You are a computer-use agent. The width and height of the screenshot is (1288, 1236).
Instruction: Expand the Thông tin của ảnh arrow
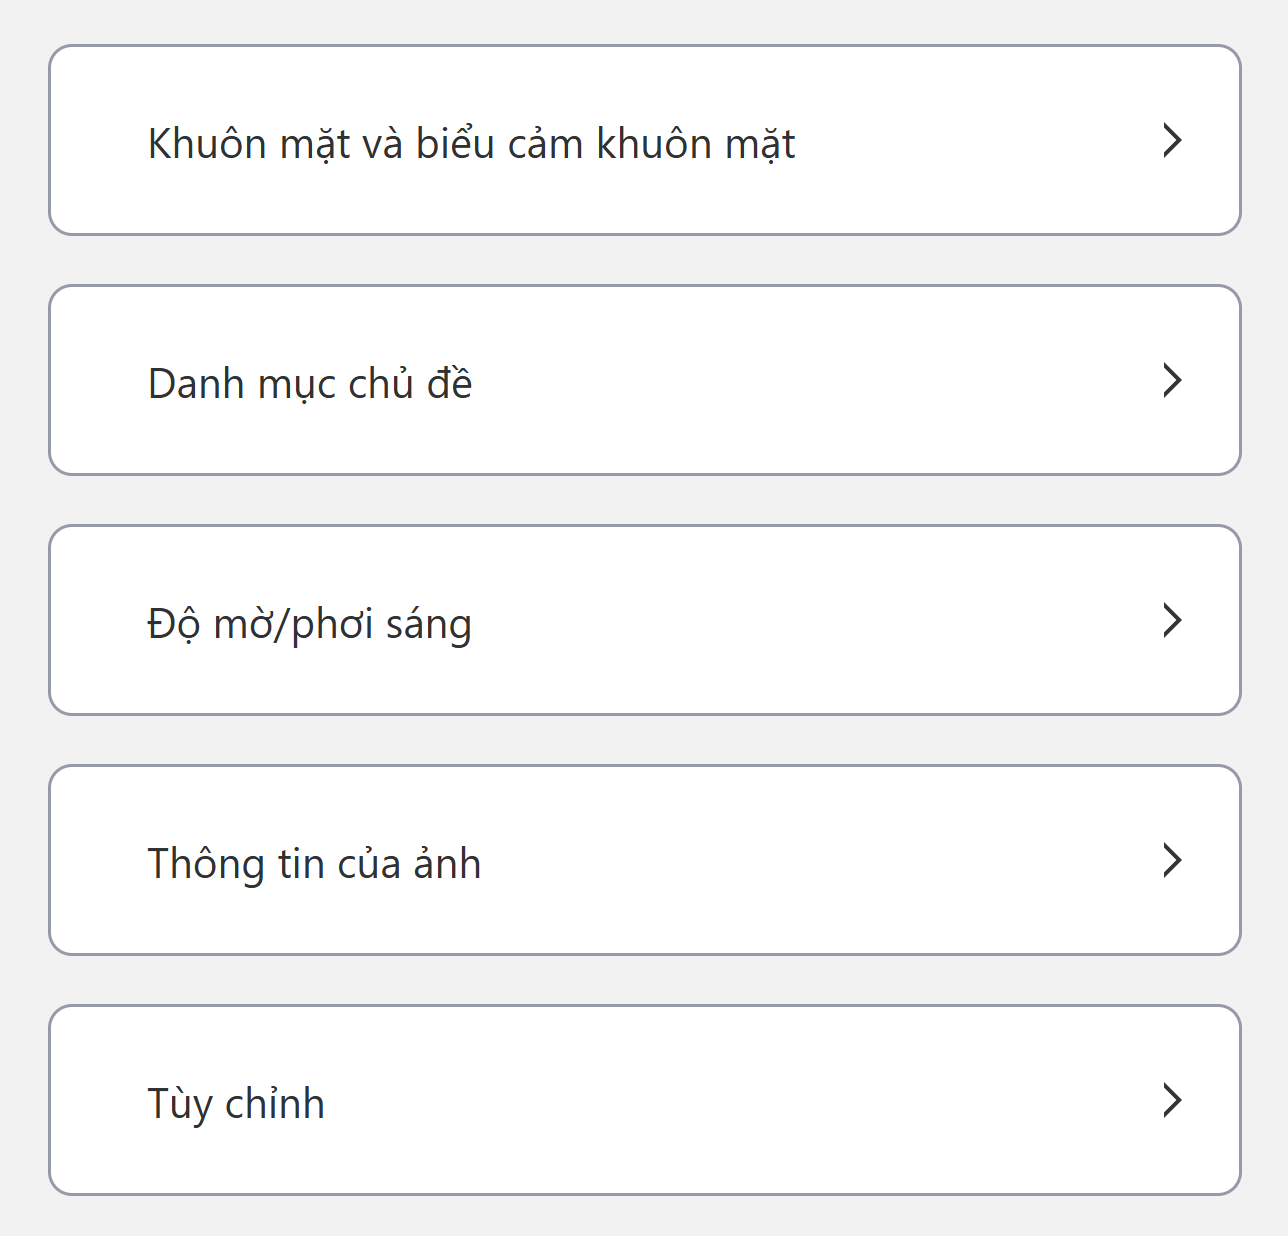1172,860
